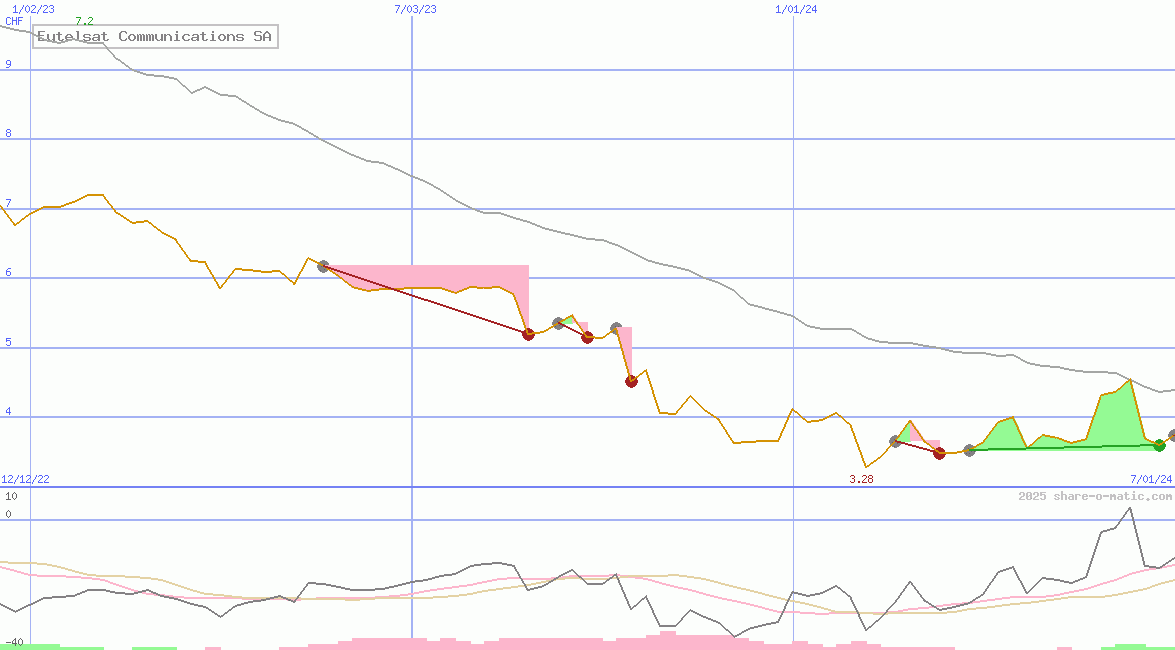The width and height of the screenshot is (1175, 650).
Task: Click the green marker near the right edge
Action: [x=1159, y=445]
